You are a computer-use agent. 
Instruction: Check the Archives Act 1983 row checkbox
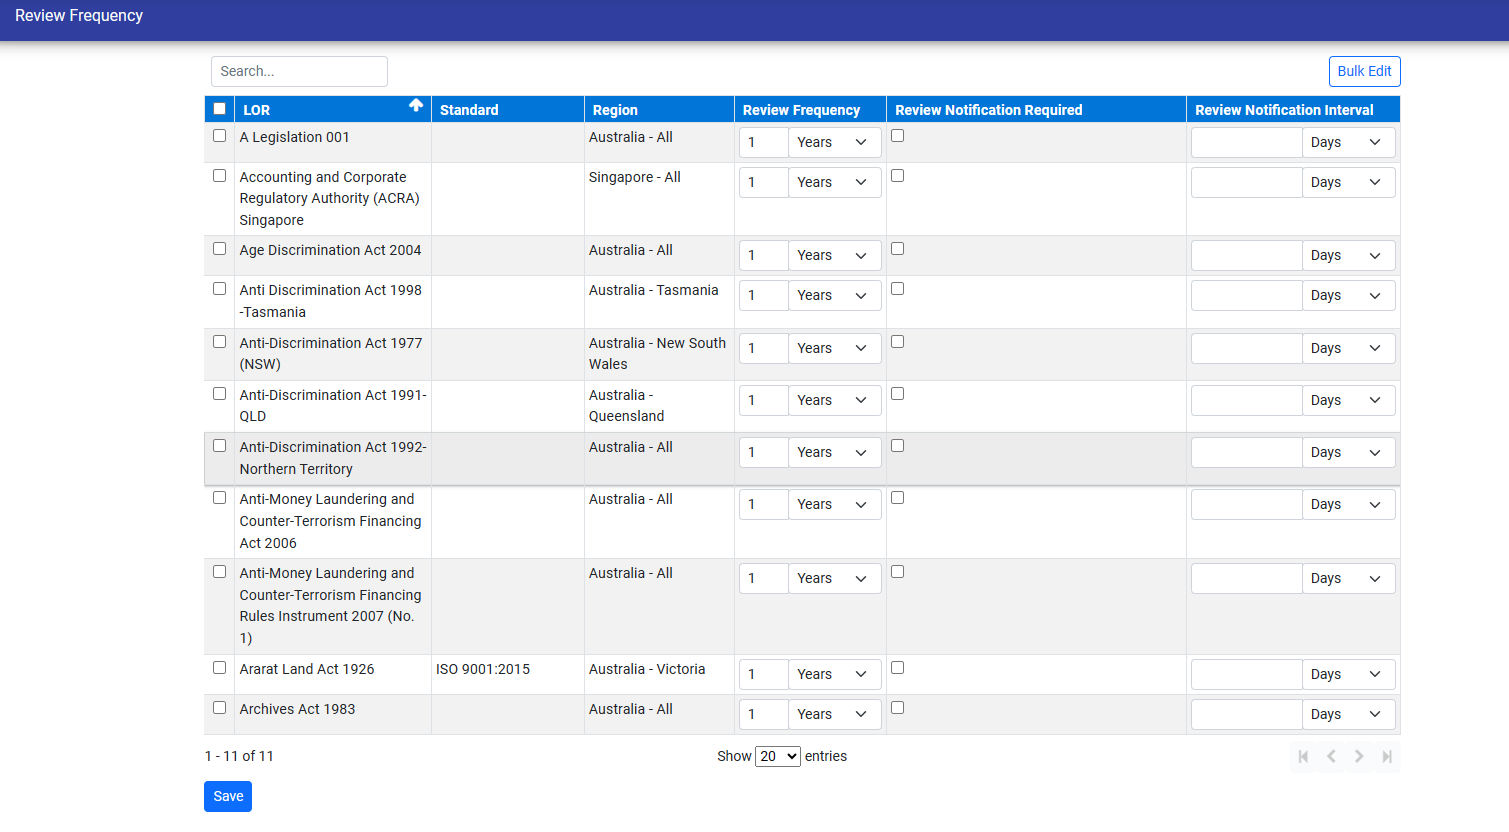[220, 708]
